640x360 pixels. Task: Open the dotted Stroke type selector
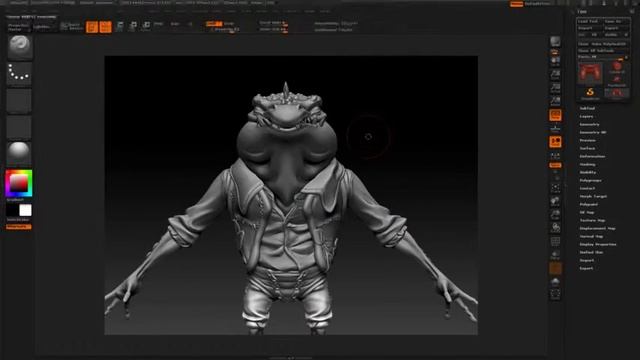[19, 74]
